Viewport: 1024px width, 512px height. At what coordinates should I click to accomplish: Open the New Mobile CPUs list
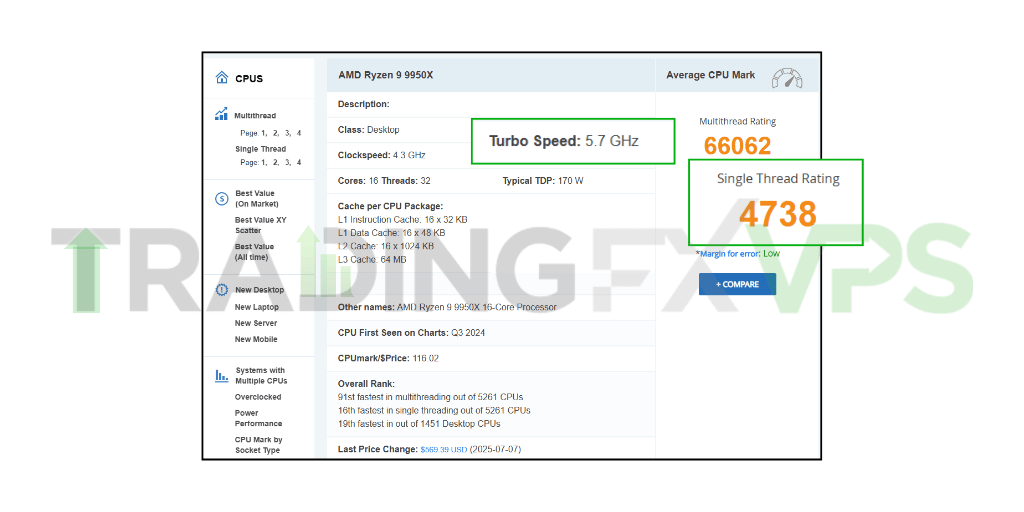pyautogui.click(x=256, y=340)
